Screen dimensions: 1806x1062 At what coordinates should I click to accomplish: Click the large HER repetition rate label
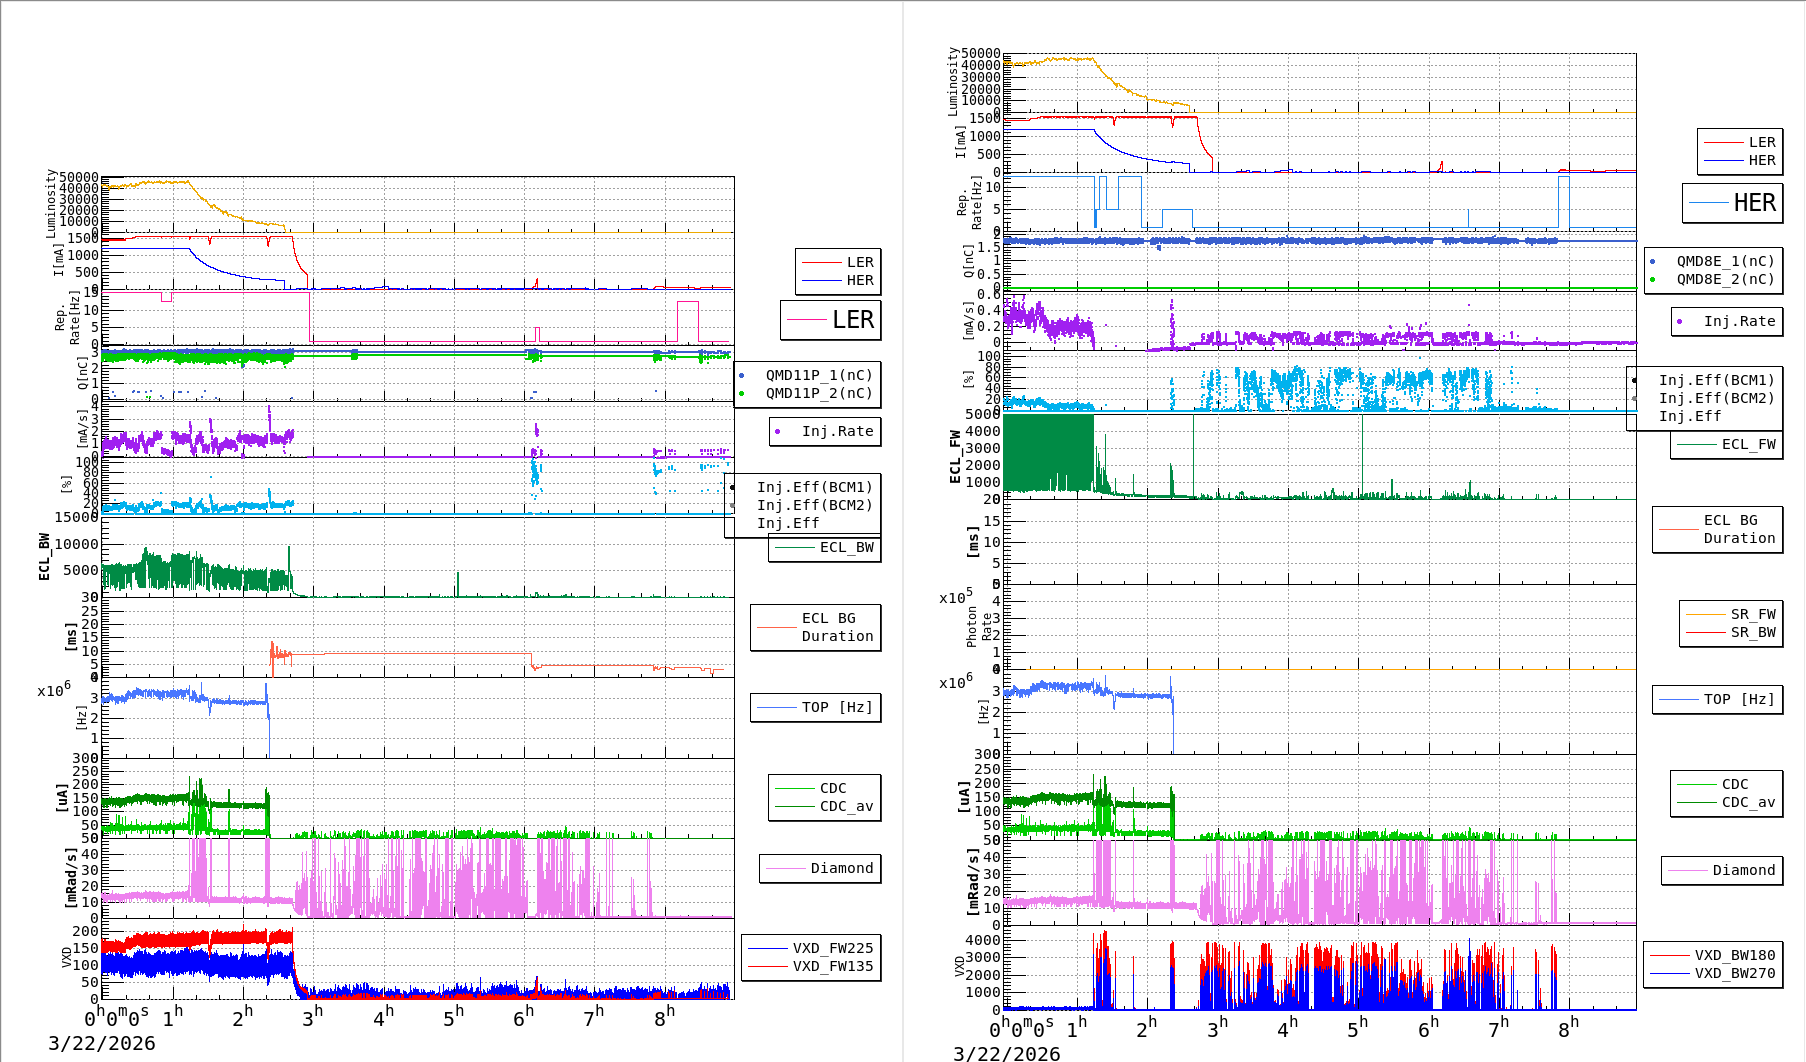click(1733, 203)
